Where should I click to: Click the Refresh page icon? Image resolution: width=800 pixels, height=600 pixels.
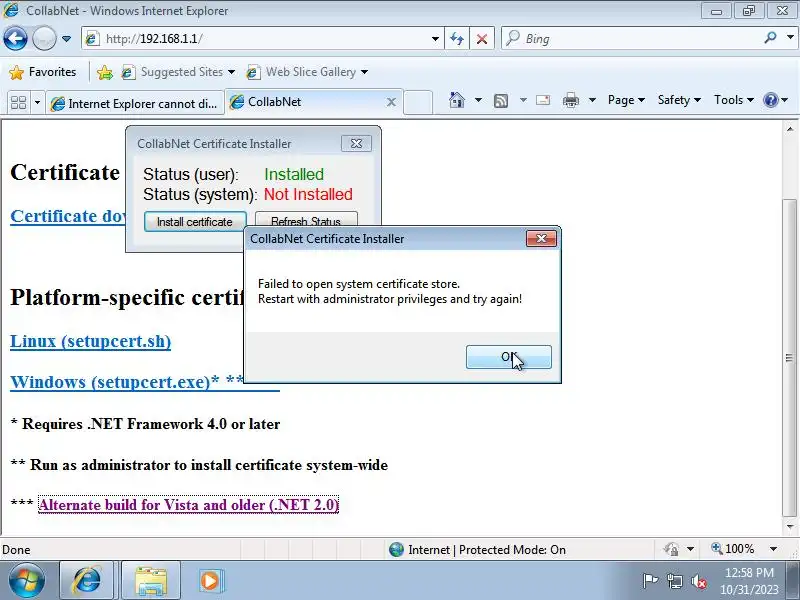coord(457,39)
